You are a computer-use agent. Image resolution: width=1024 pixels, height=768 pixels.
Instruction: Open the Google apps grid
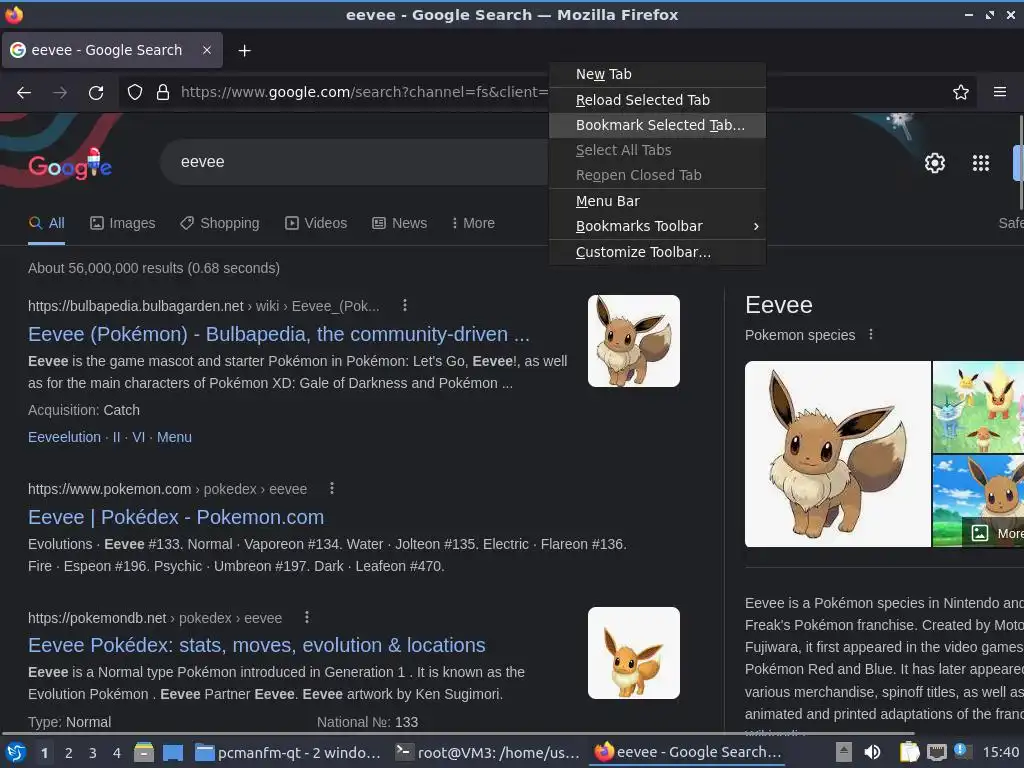point(980,163)
